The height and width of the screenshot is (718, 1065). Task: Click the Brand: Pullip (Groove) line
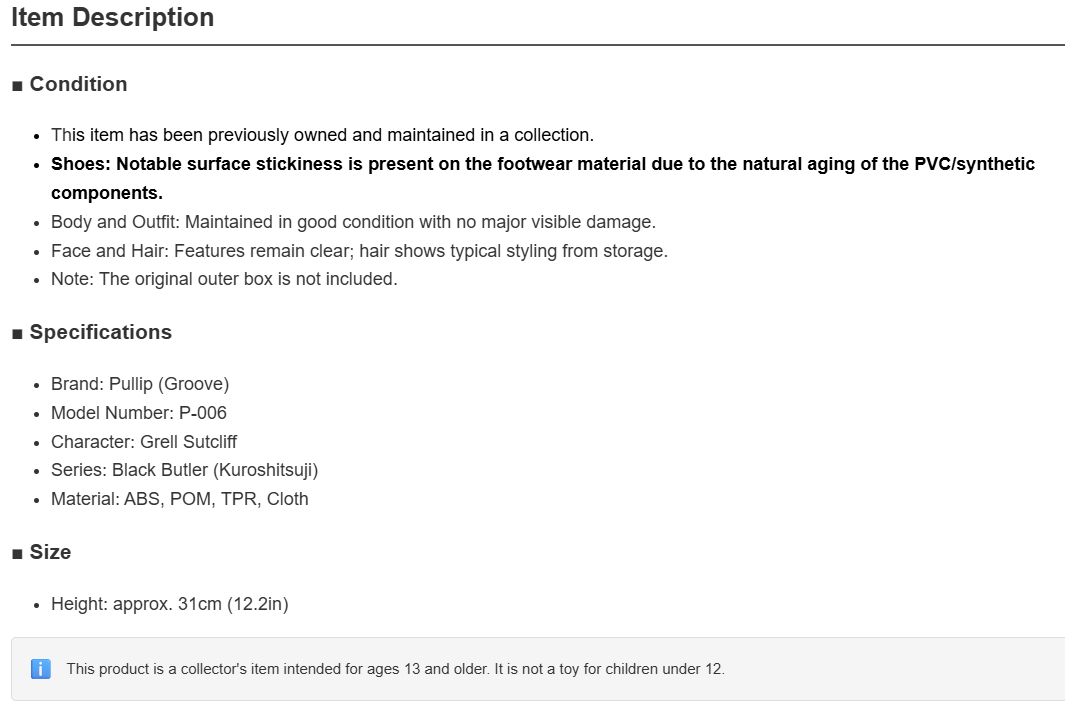click(140, 384)
